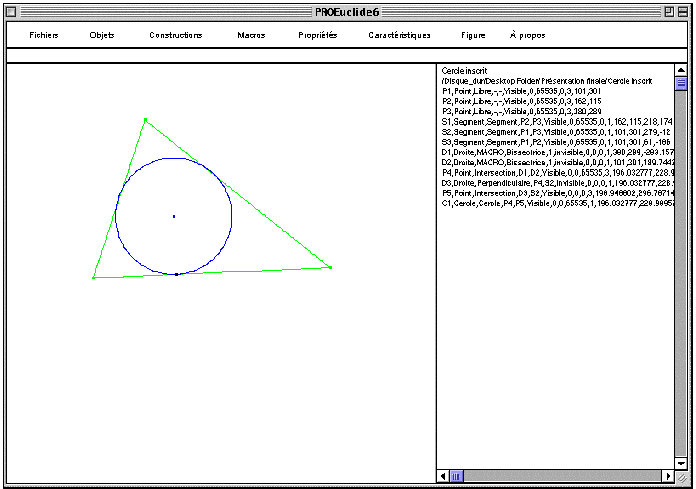The image size is (696, 489).
Task: Expand the Propriétés menu
Action: 318,35
